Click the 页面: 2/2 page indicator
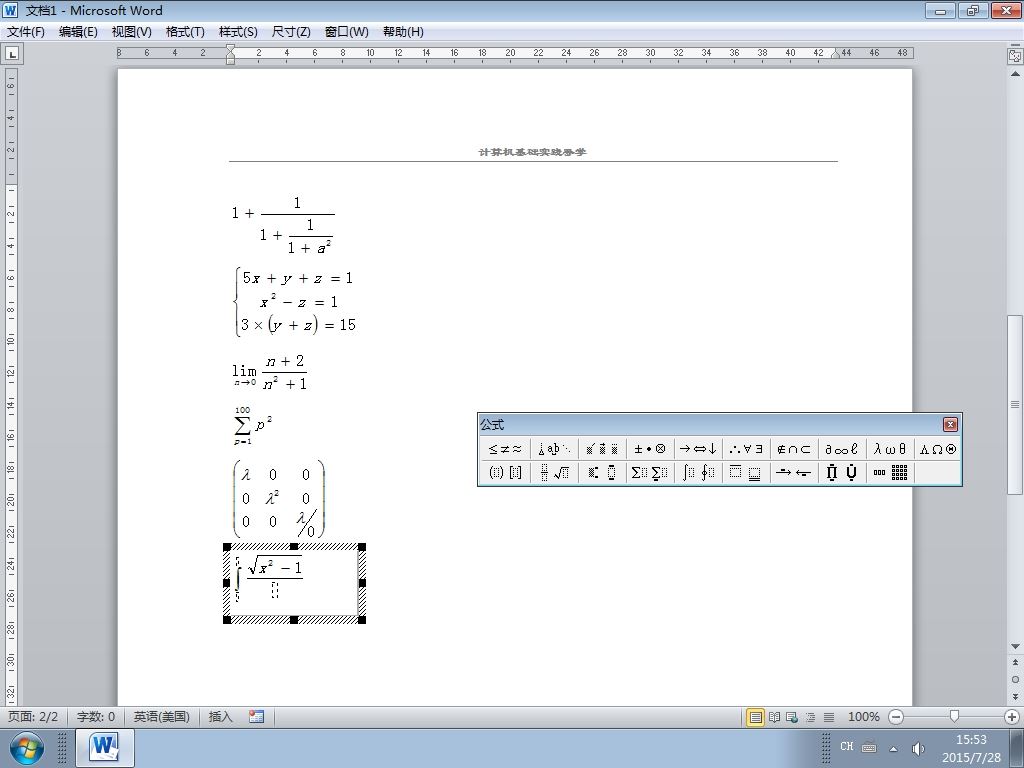 (x=33, y=717)
